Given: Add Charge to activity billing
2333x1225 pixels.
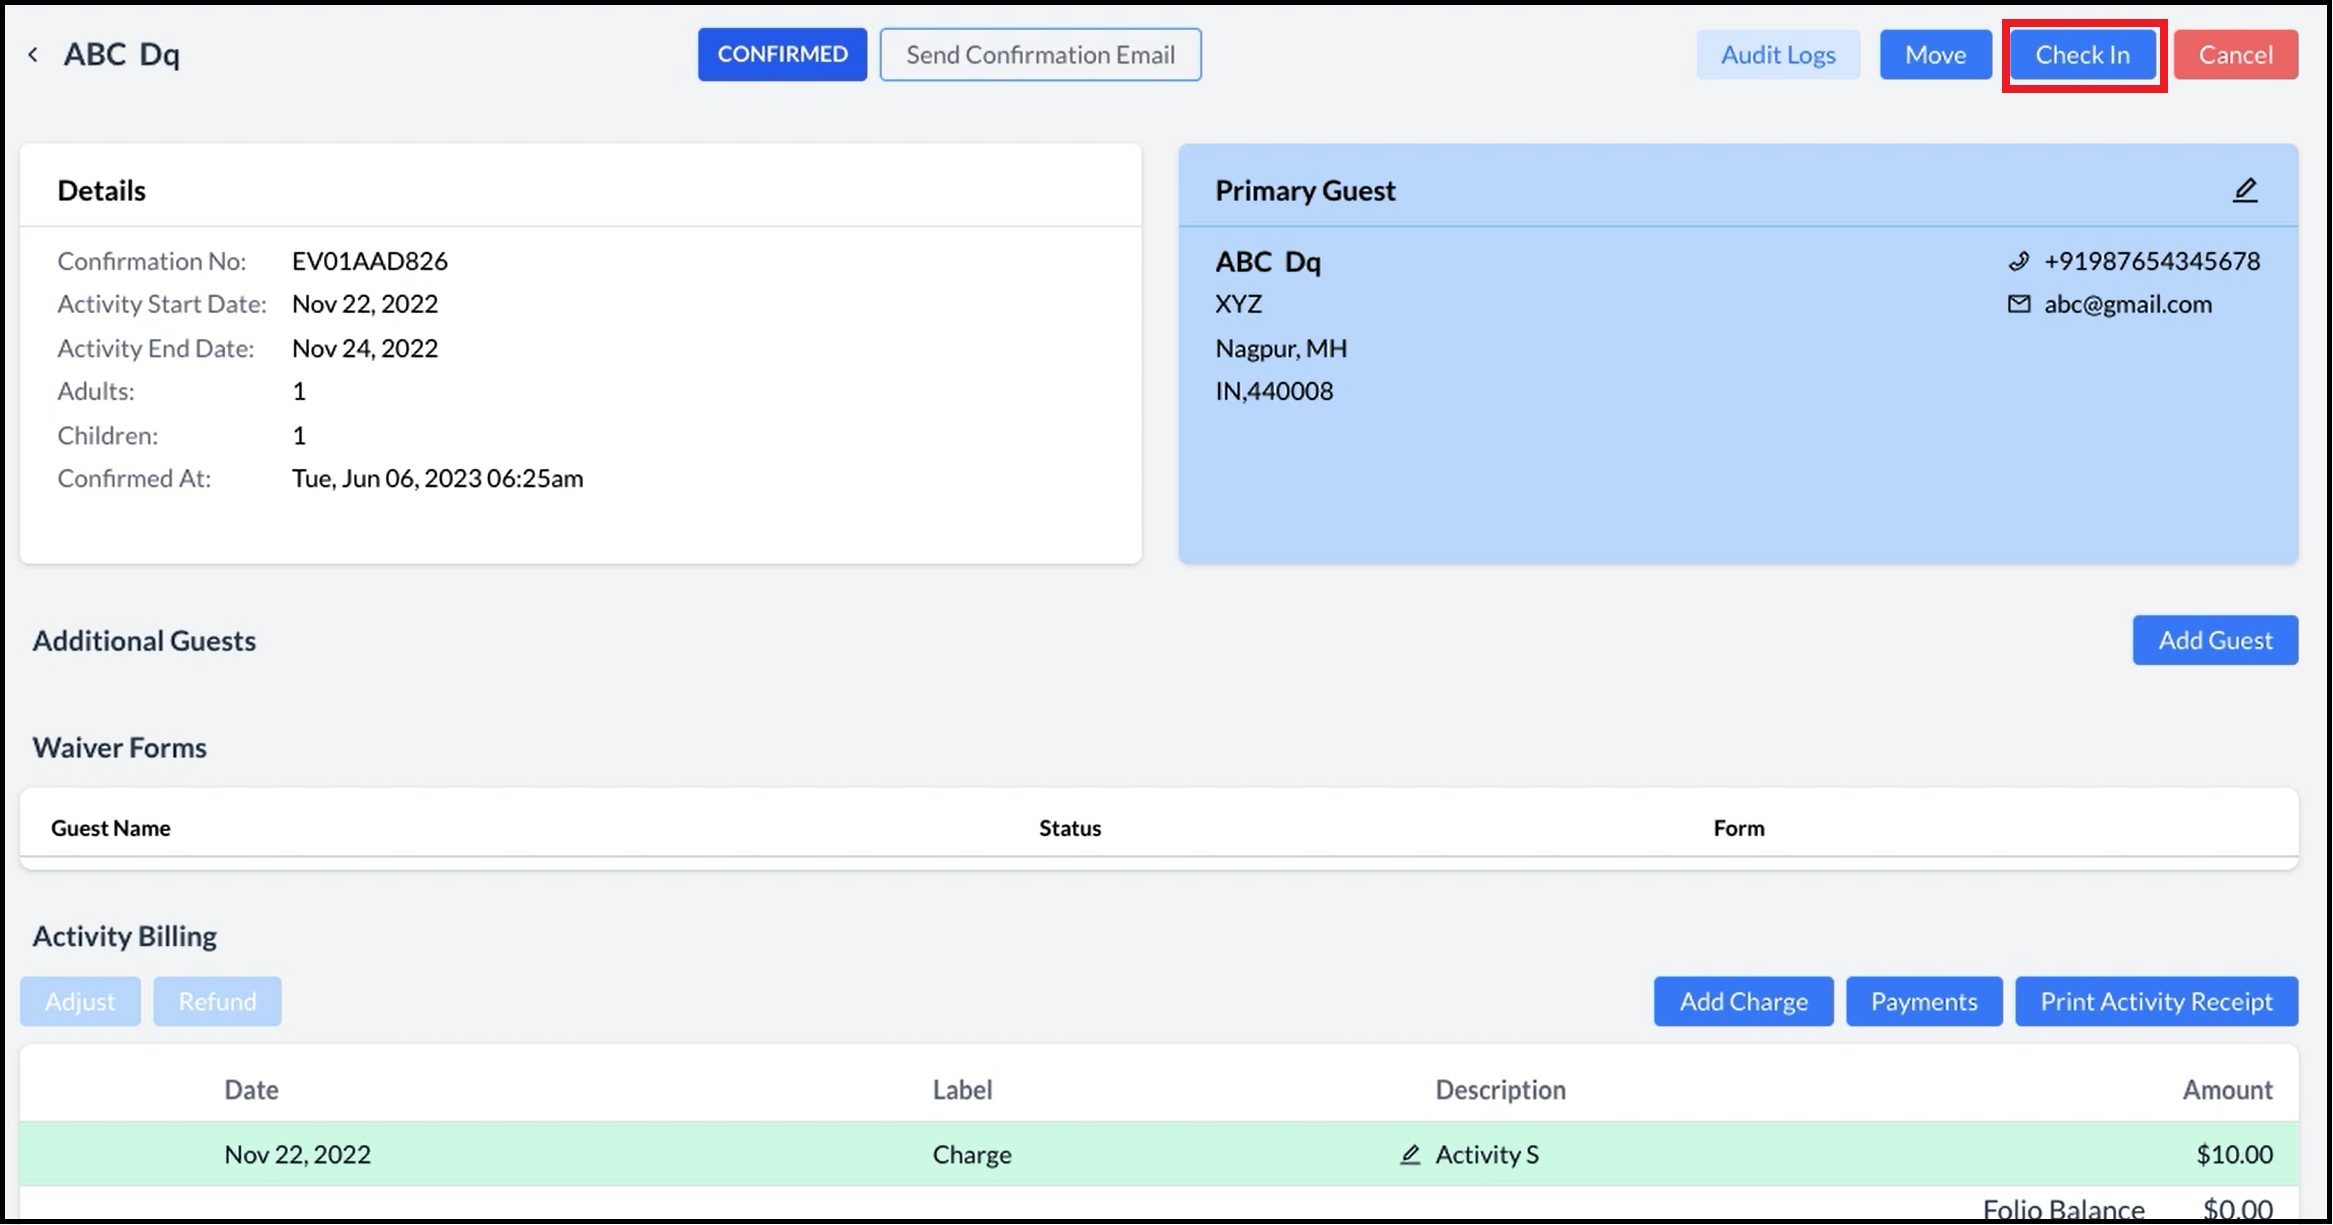Looking at the screenshot, I should tap(1742, 1002).
